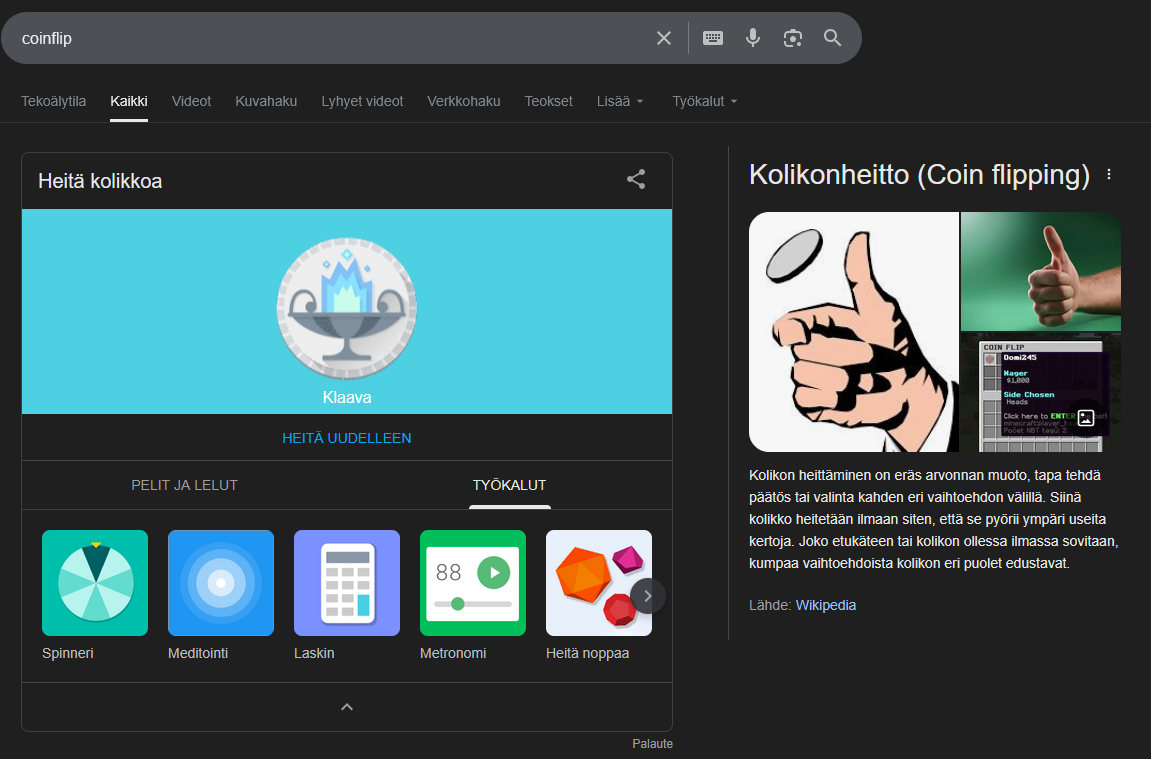Open the Spinneri tool icon
The height and width of the screenshot is (759, 1151).
coord(95,583)
